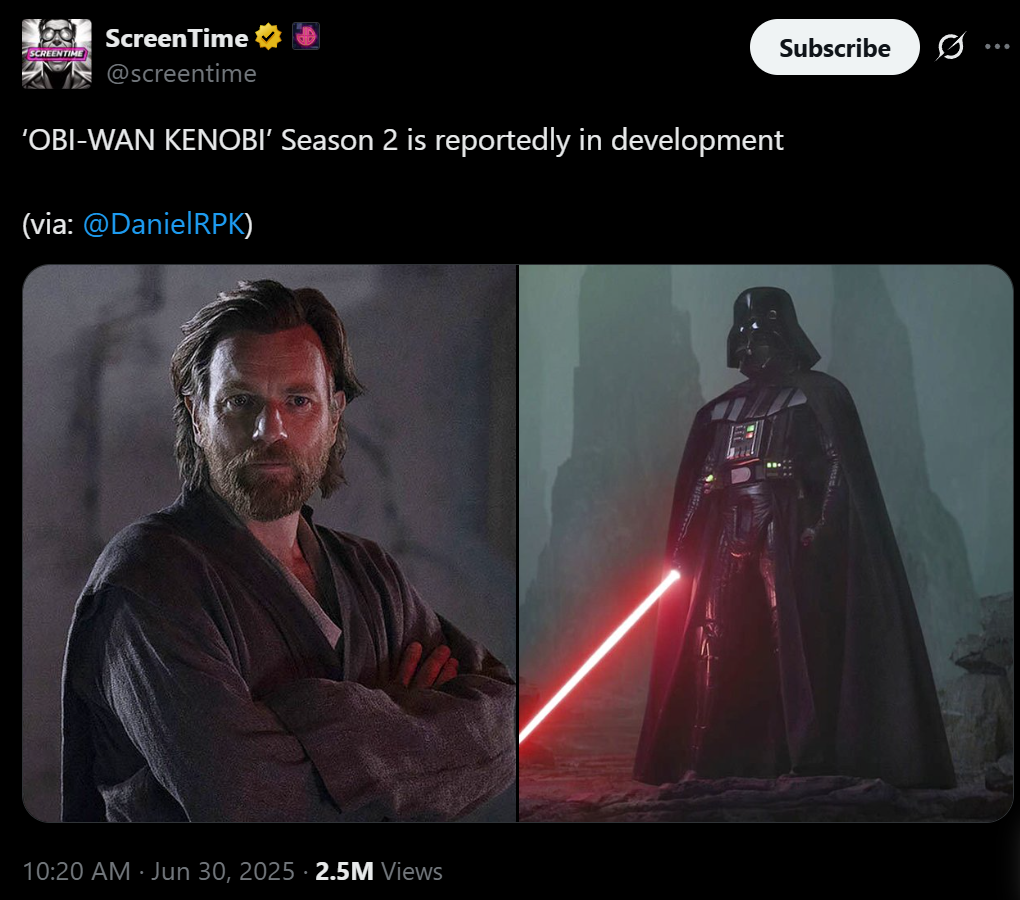Image resolution: width=1020 pixels, height=900 pixels.
Task: Open the ScreenTime profile avatar
Action: [57, 54]
